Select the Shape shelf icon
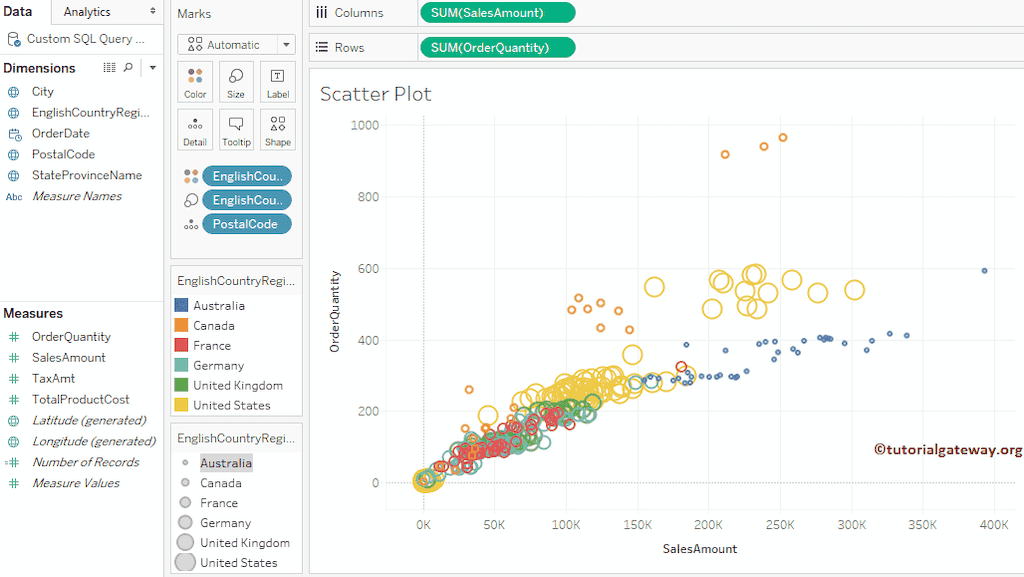The height and width of the screenshot is (577, 1024). coord(277,128)
